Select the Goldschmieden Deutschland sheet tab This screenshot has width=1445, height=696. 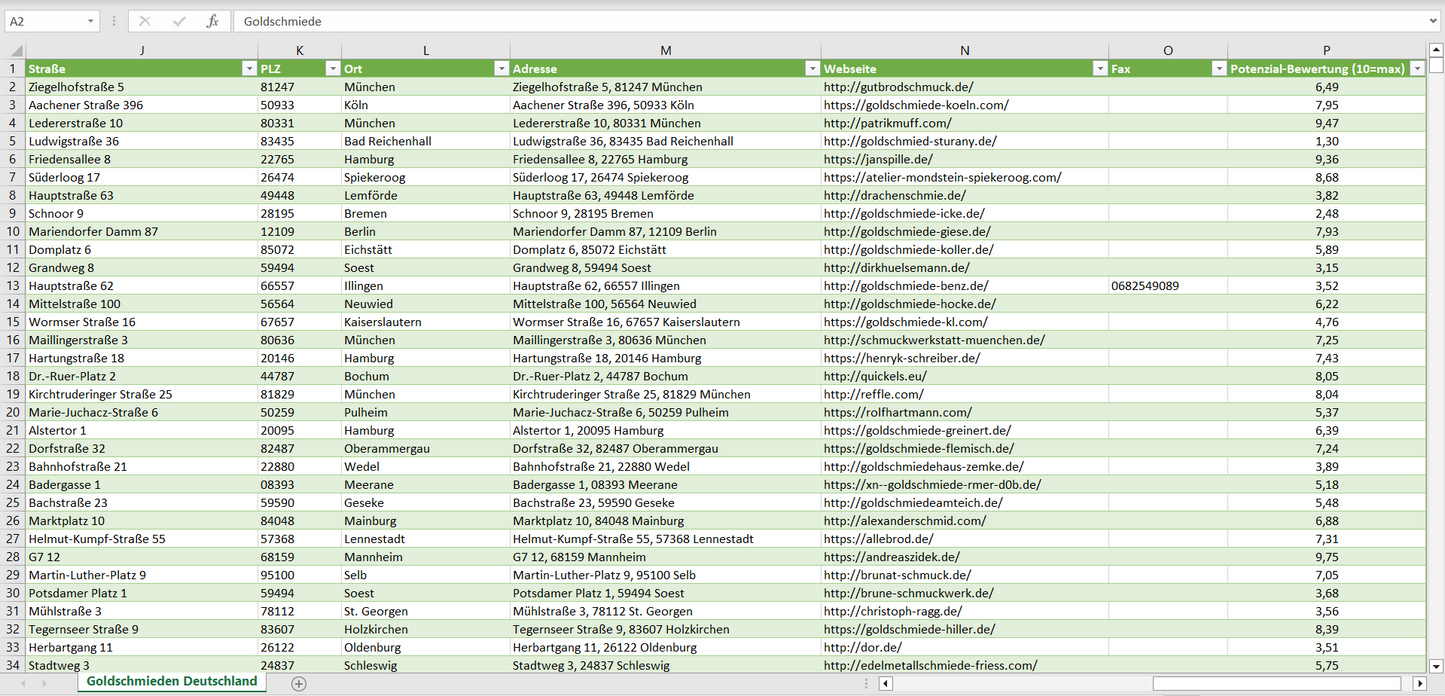point(171,681)
